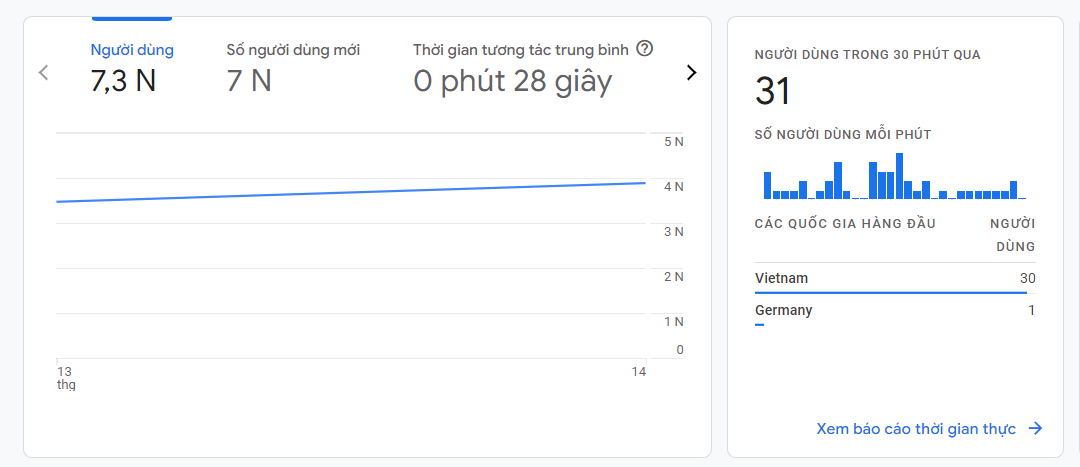
Task: Click the tallest bar in the users-per-minute chart
Action: (x=900, y=177)
